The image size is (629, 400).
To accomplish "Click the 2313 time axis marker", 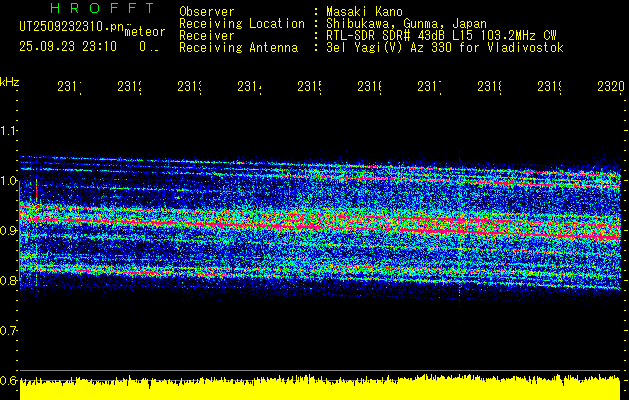I will click(x=190, y=87).
